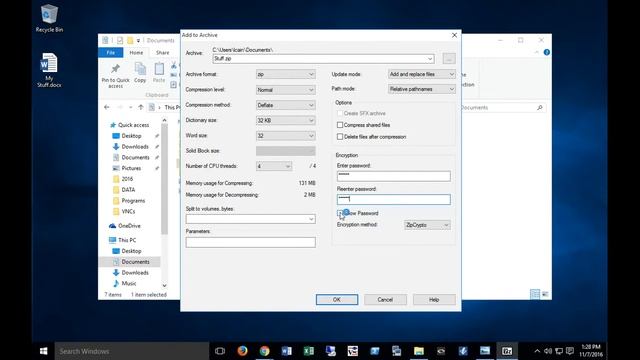640x360 pixels.
Task: Click the Explorer up-folder arrow
Action: click(141, 107)
